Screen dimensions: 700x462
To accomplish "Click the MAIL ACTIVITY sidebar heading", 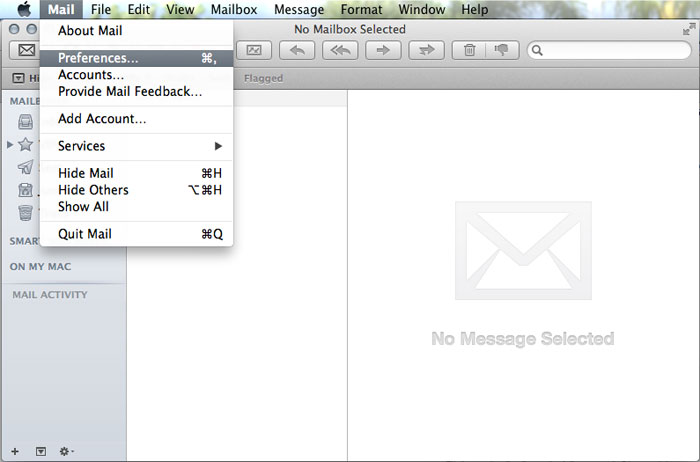I will pyautogui.click(x=50, y=295).
